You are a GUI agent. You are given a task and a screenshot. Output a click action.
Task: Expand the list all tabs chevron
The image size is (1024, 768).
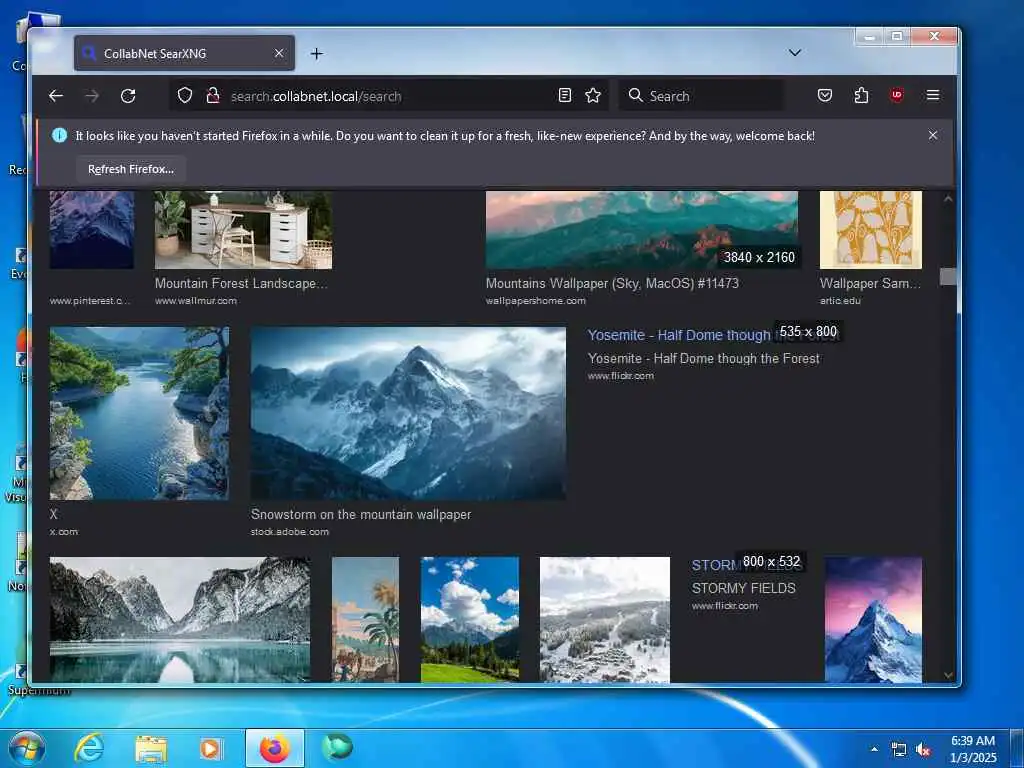[x=795, y=53]
